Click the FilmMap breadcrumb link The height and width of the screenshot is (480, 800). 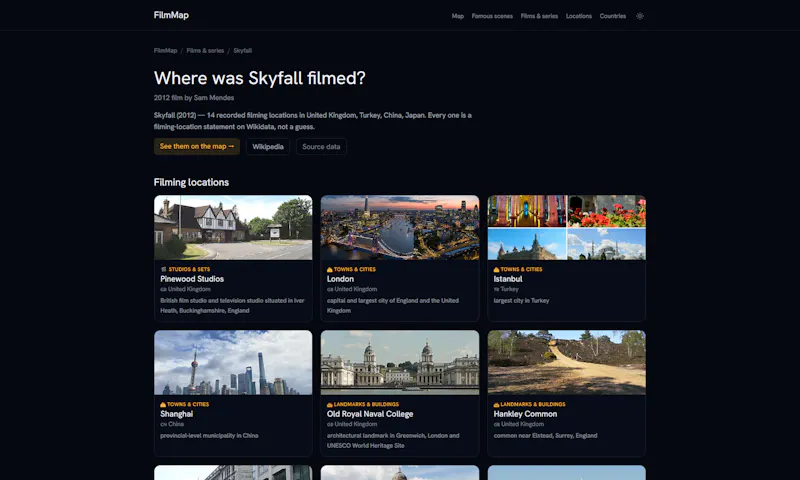[x=165, y=50]
